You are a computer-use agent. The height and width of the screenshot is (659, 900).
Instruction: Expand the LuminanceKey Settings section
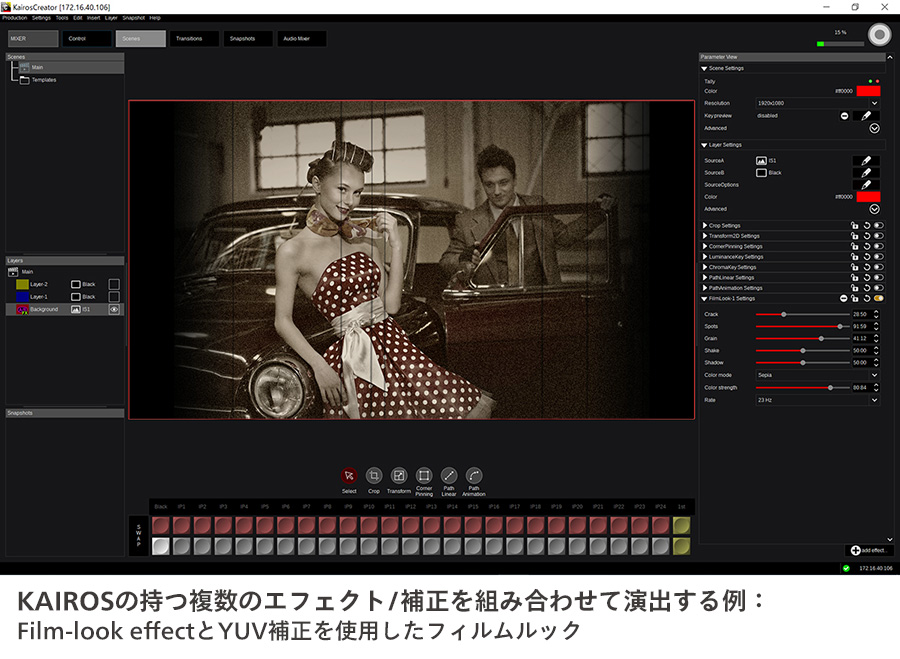705,257
